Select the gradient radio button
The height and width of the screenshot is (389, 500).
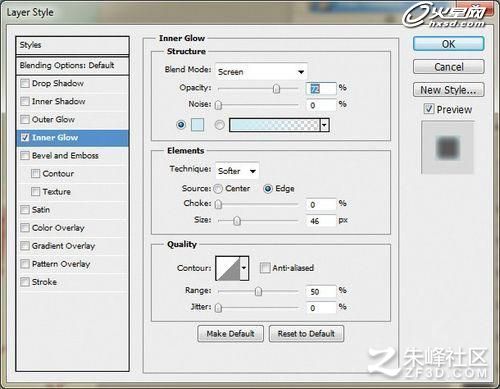[219, 125]
